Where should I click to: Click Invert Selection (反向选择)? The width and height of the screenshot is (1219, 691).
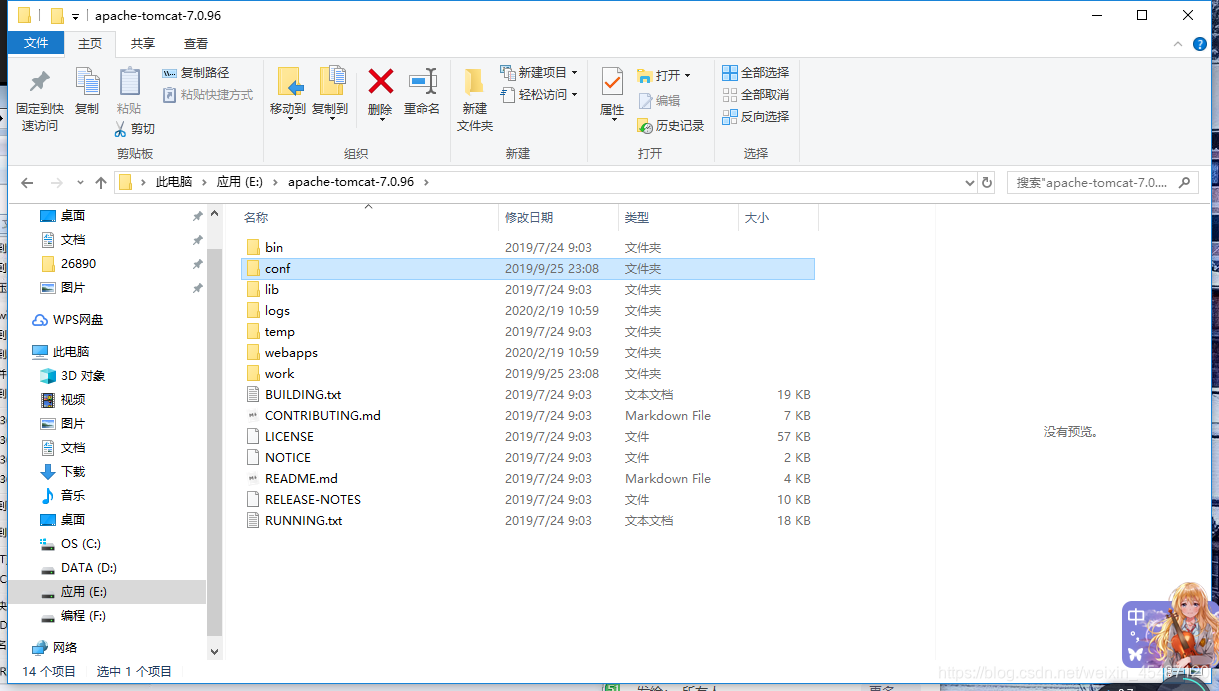tap(756, 117)
